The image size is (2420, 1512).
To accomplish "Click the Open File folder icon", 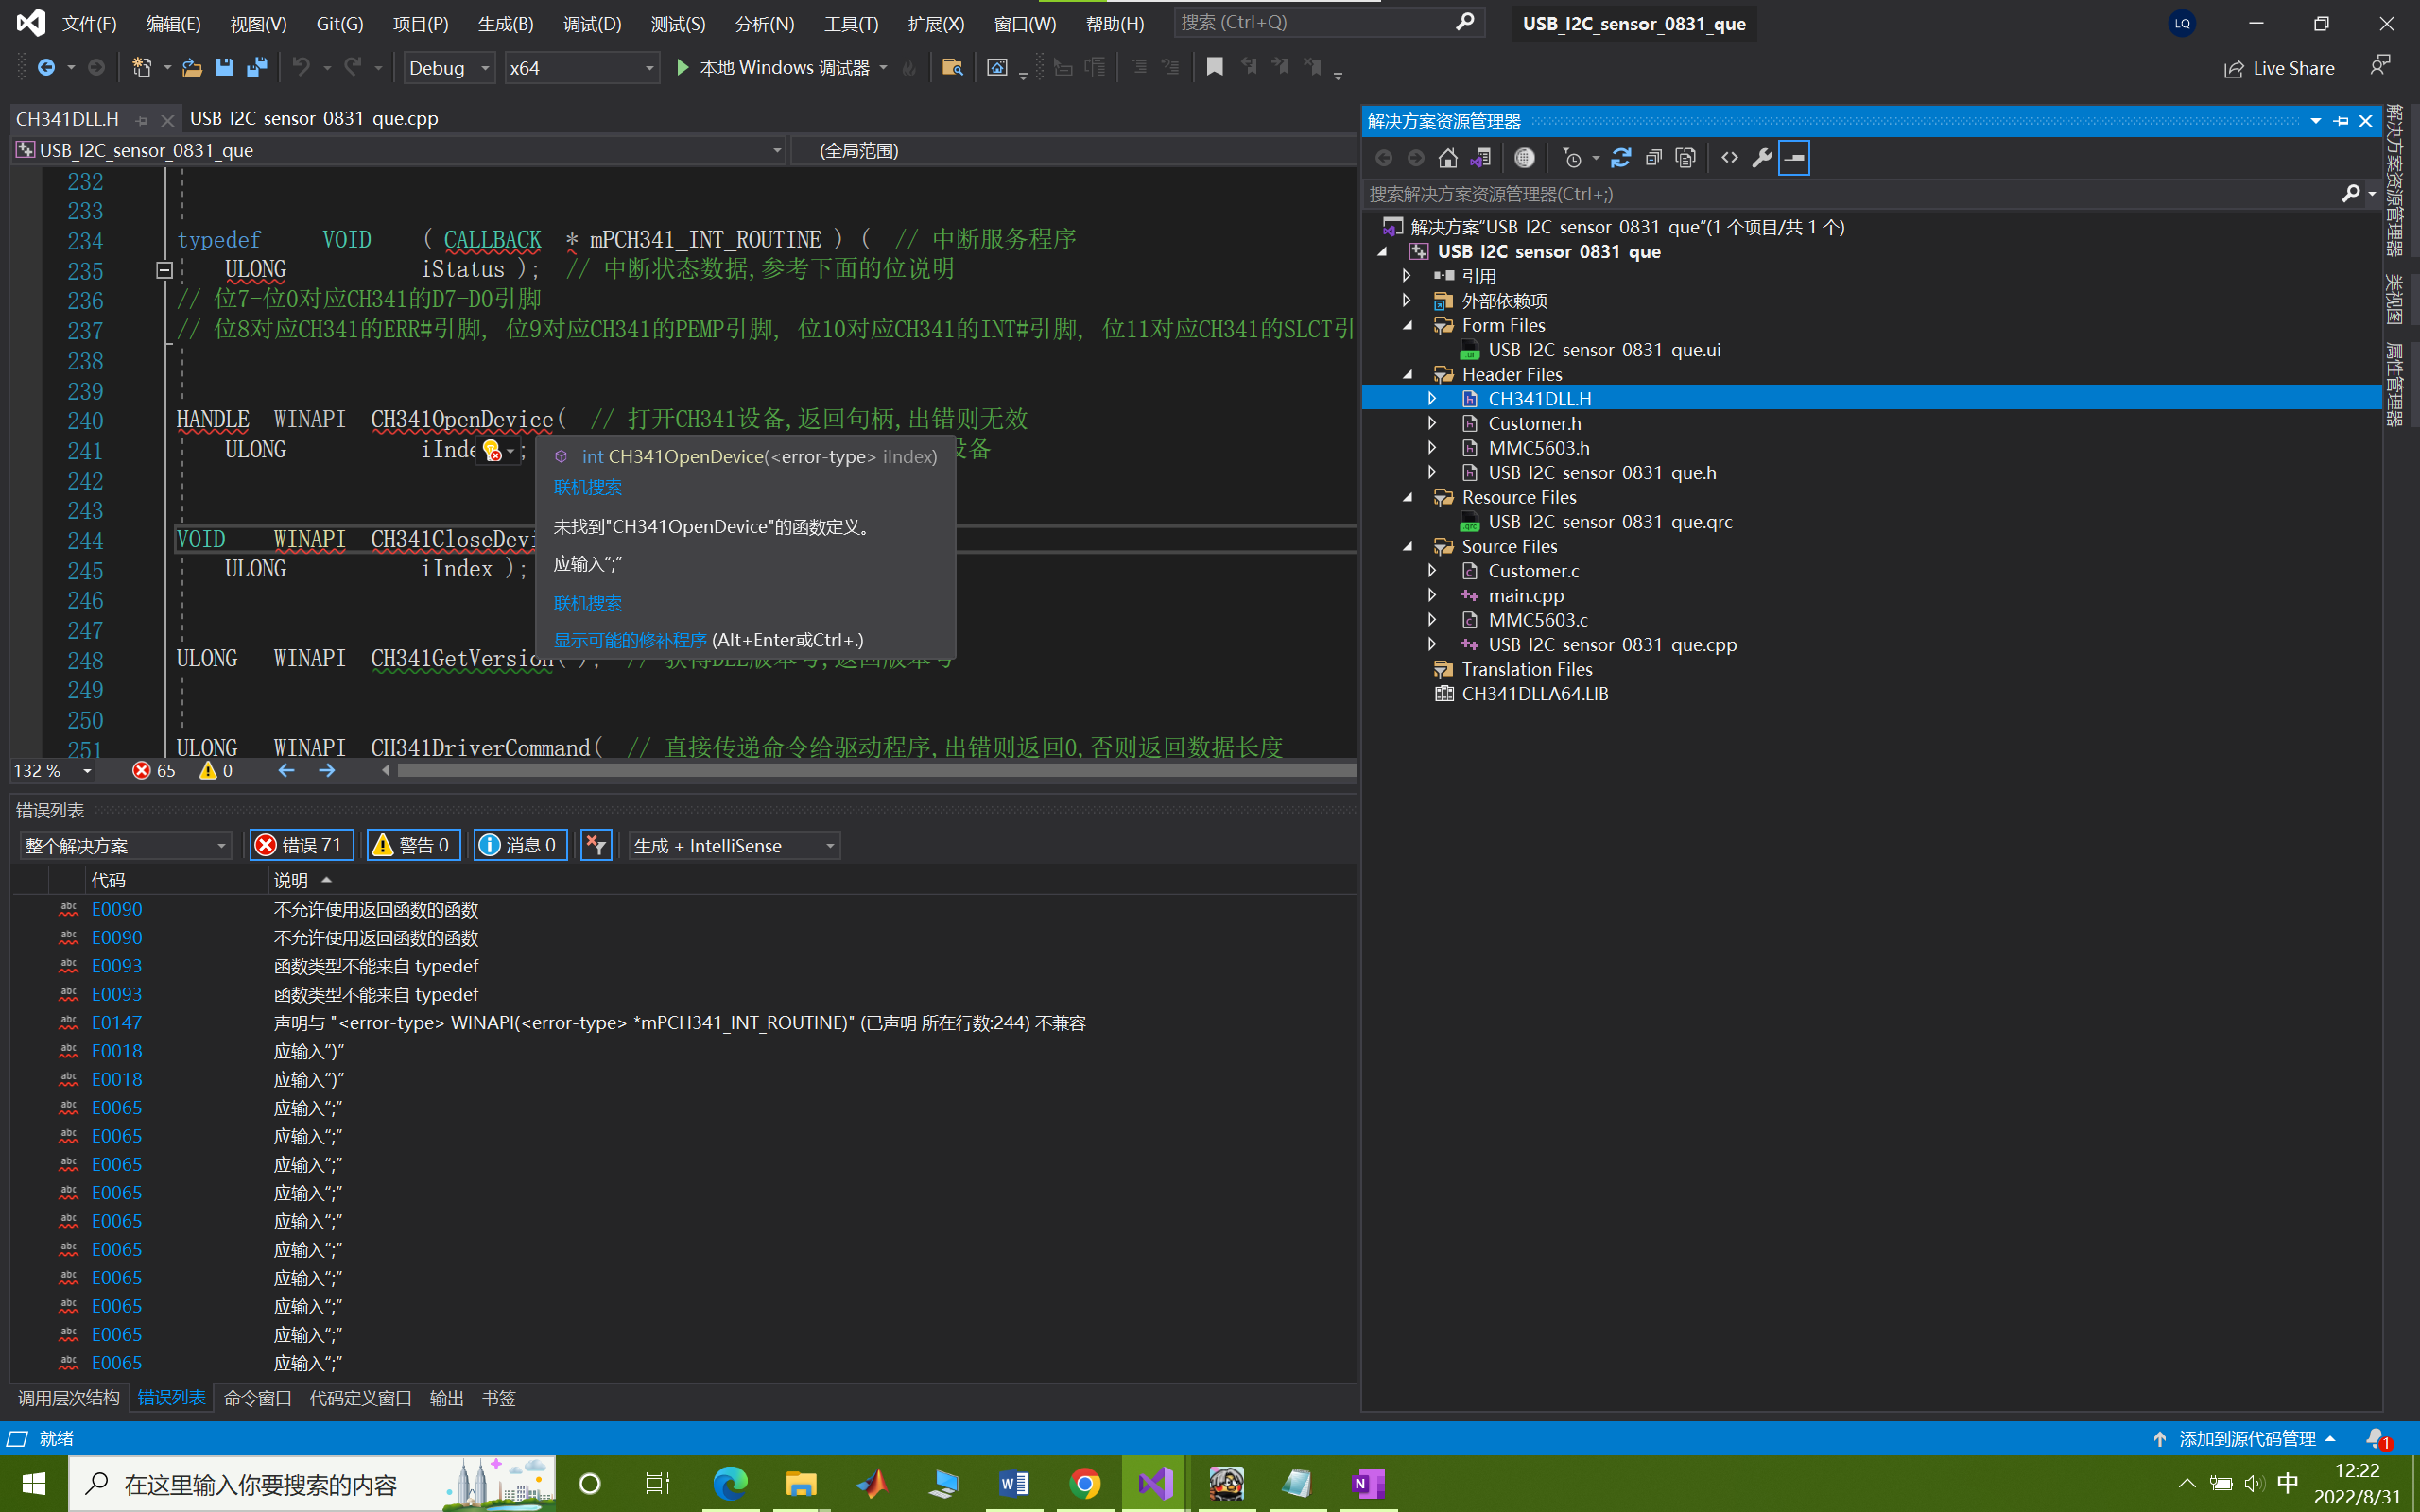I will tap(192, 68).
